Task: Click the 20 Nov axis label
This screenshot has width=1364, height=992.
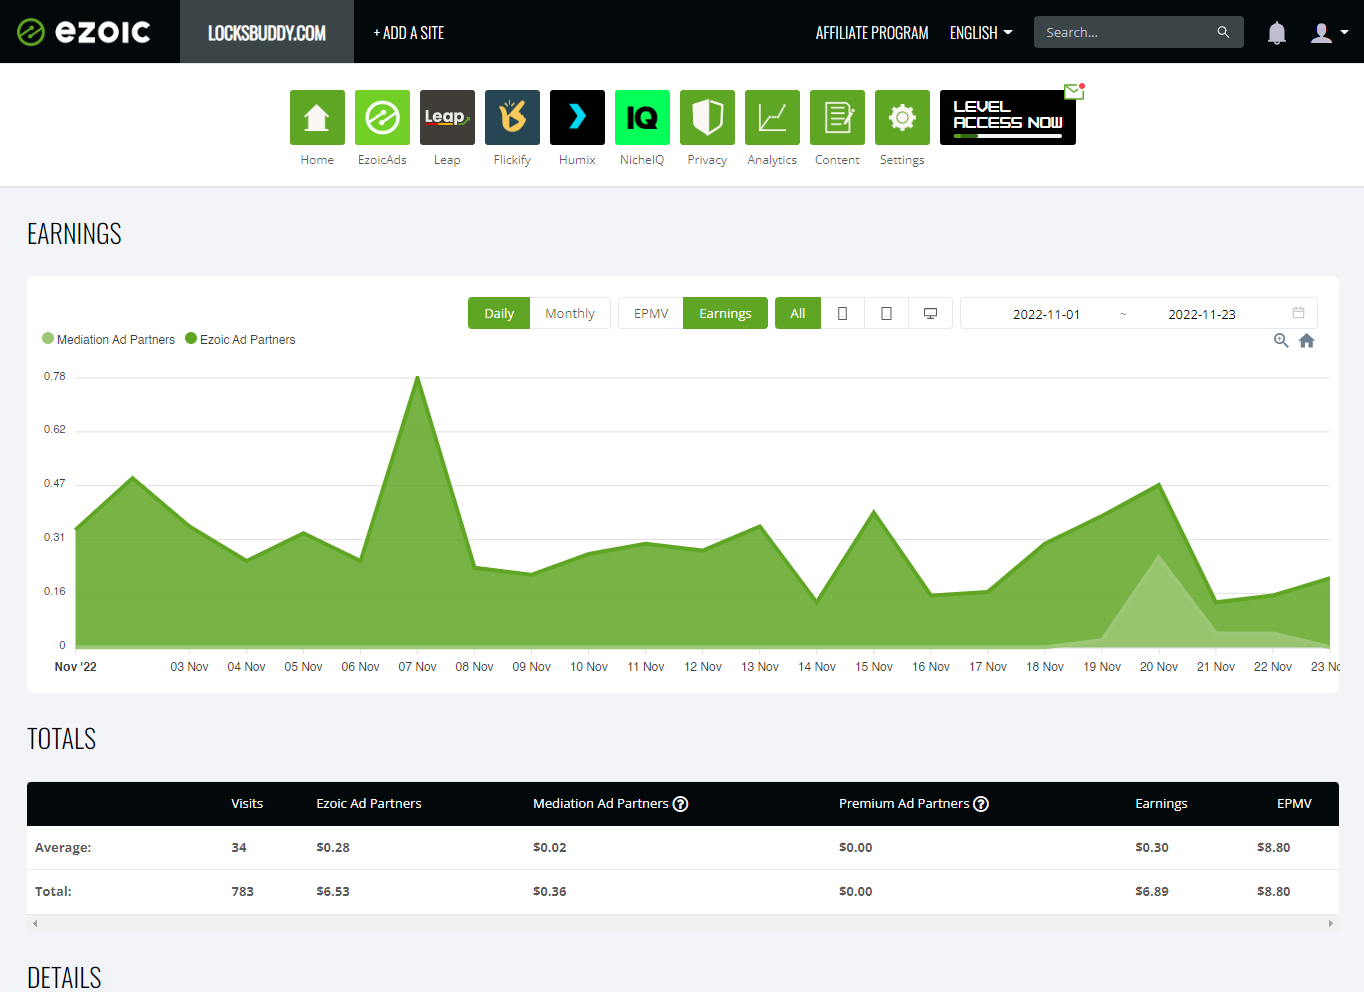Action: click(x=1159, y=667)
